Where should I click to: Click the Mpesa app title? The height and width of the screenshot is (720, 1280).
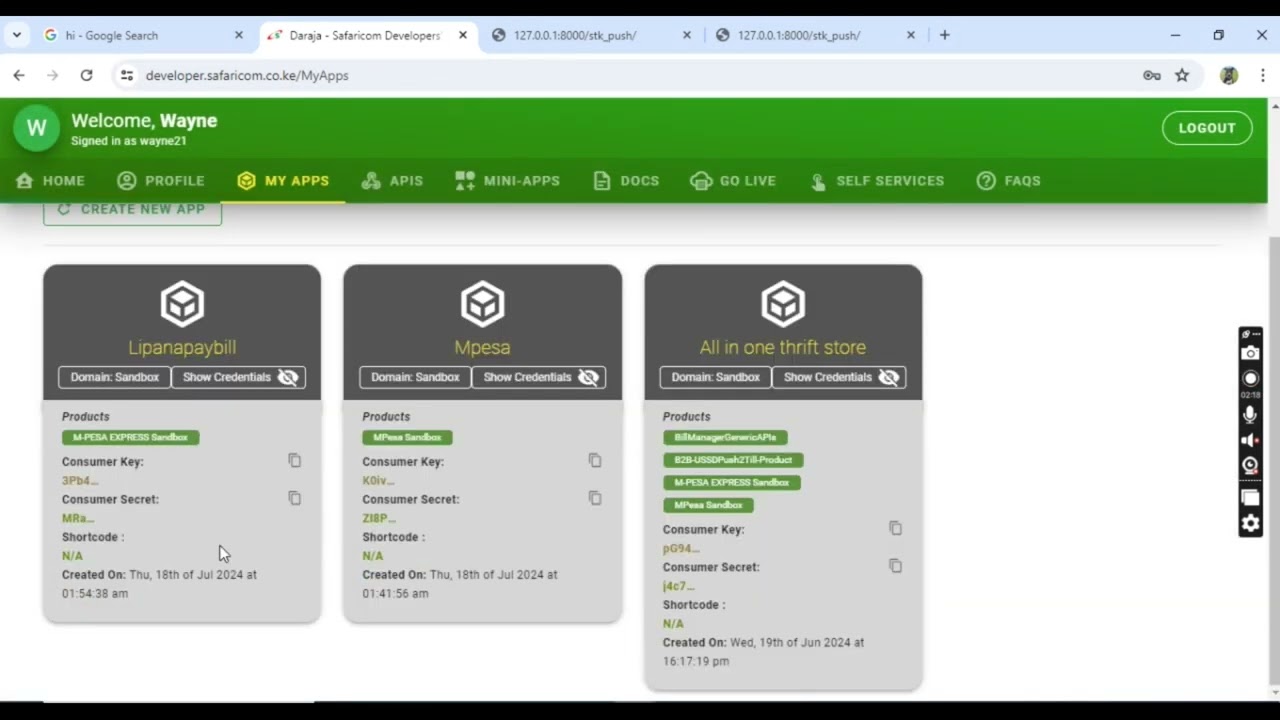(482, 347)
